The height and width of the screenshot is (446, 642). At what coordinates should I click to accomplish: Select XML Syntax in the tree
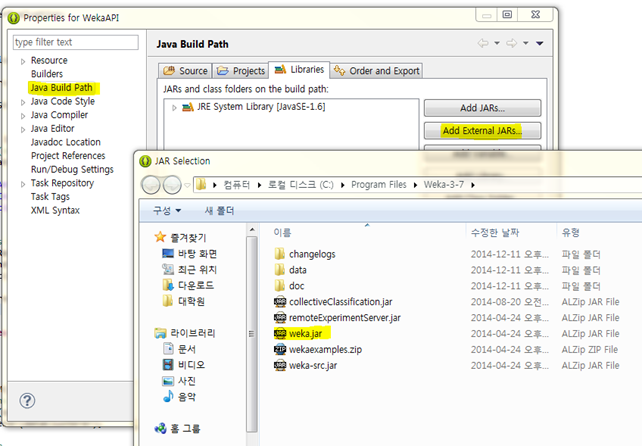[x=55, y=210]
